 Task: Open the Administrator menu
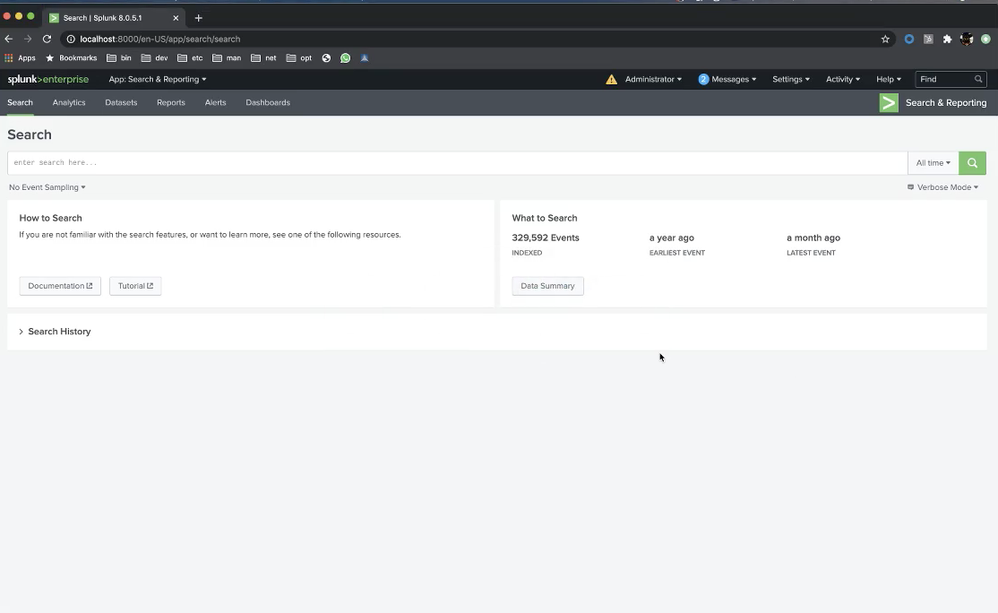(x=653, y=80)
